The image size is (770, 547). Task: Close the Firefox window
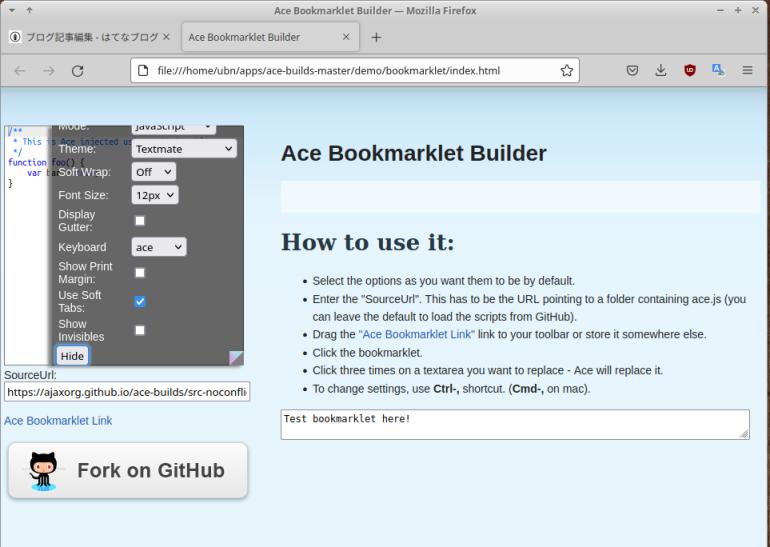click(756, 10)
